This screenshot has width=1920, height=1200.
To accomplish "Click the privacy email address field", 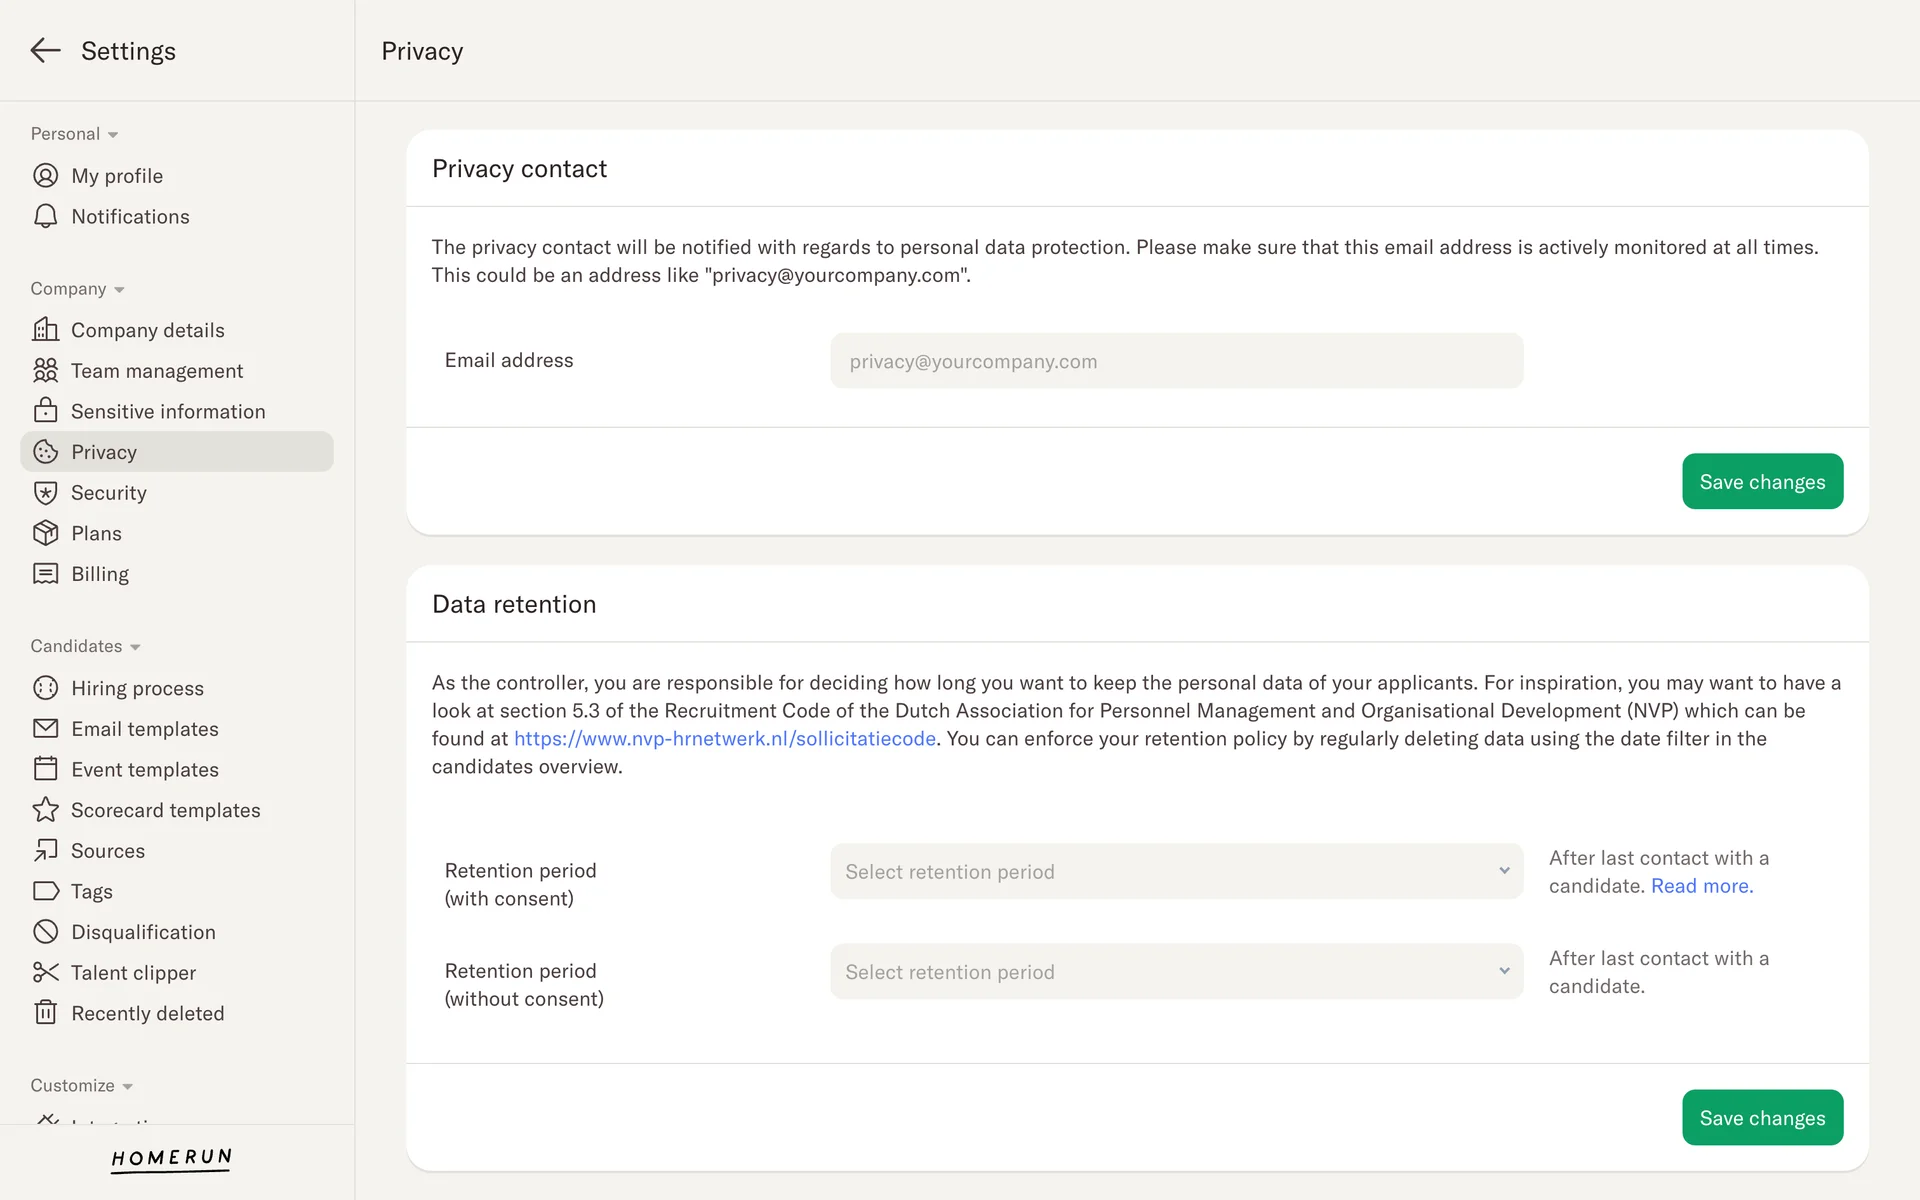I will pyautogui.click(x=1176, y=362).
